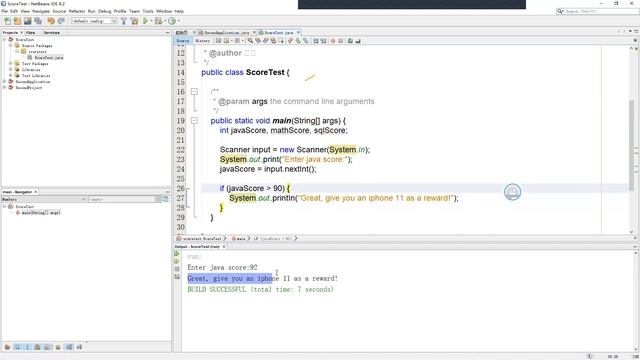Open the Navigate menu

40,11
